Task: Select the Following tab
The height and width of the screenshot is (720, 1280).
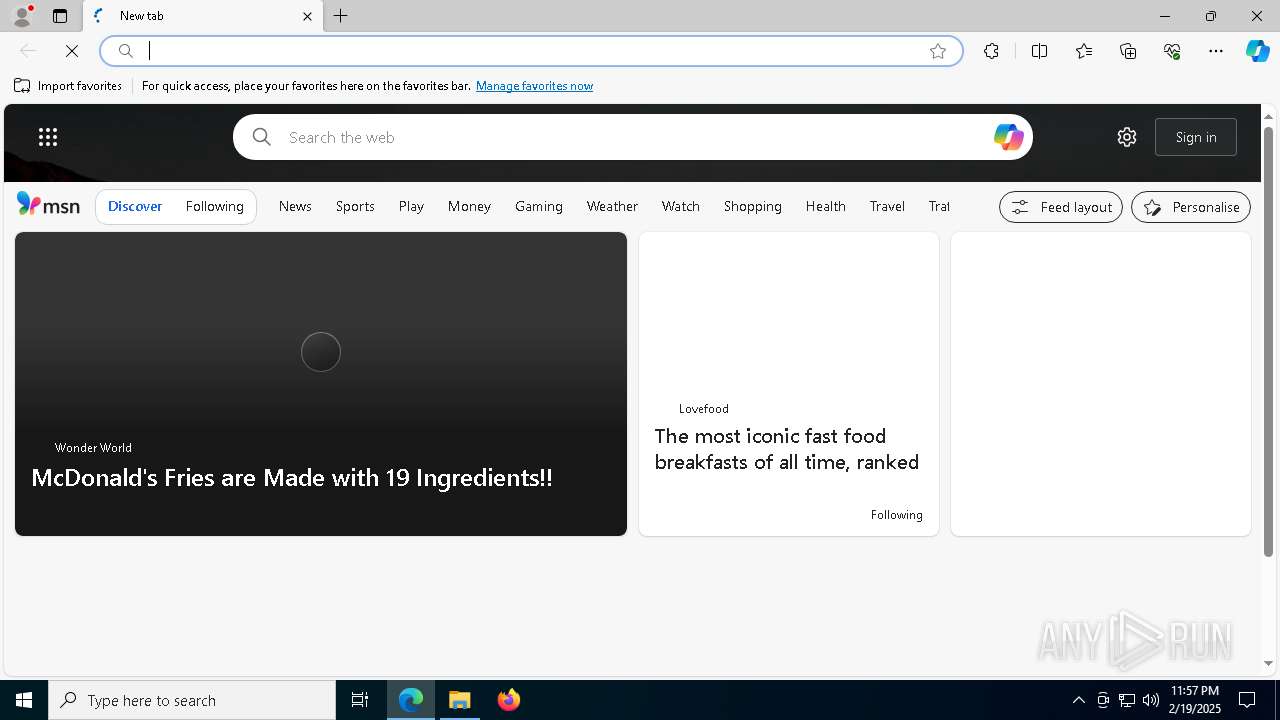Action: (x=214, y=206)
